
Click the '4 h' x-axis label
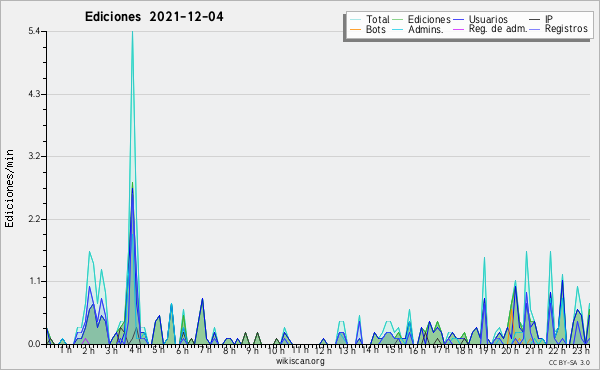135,350
